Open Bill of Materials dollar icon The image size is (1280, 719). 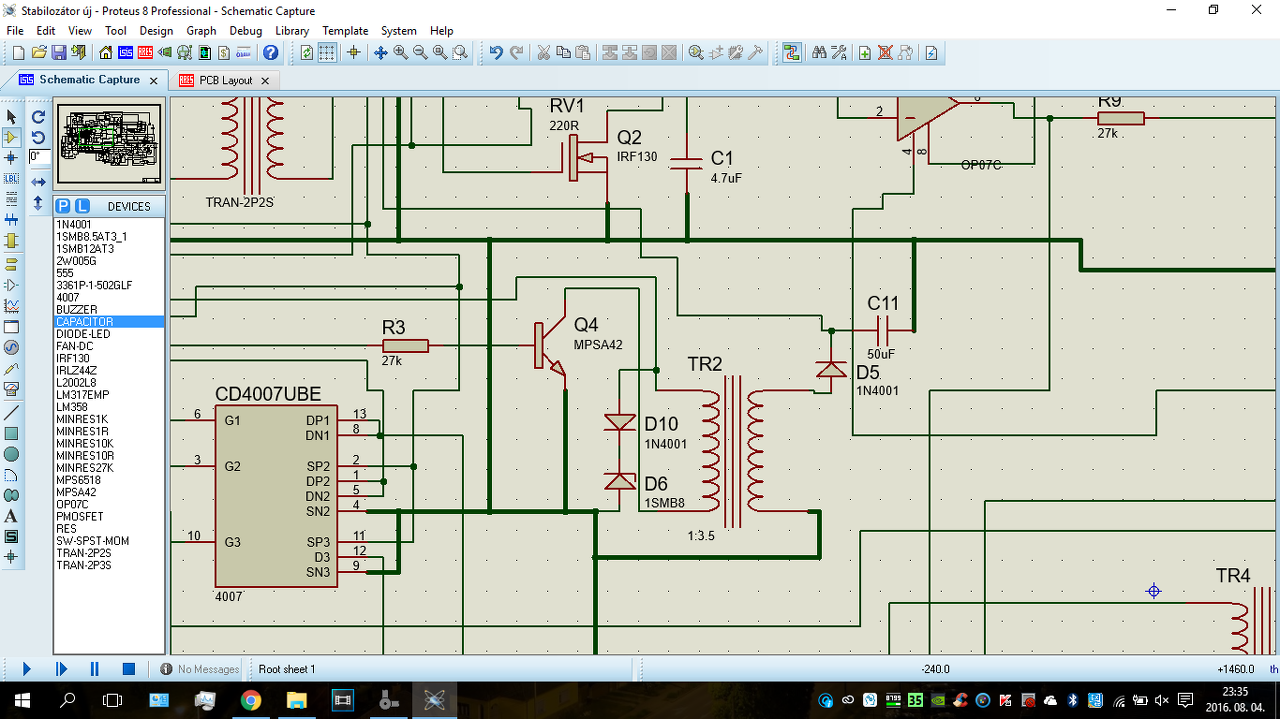(x=224, y=53)
